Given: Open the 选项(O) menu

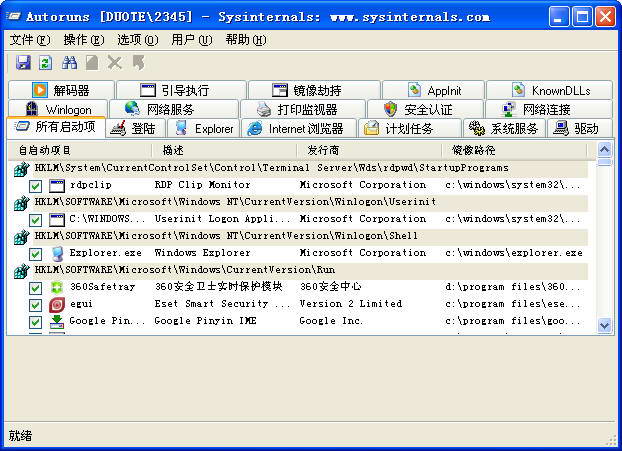Looking at the screenshot, I should point(138,40).
